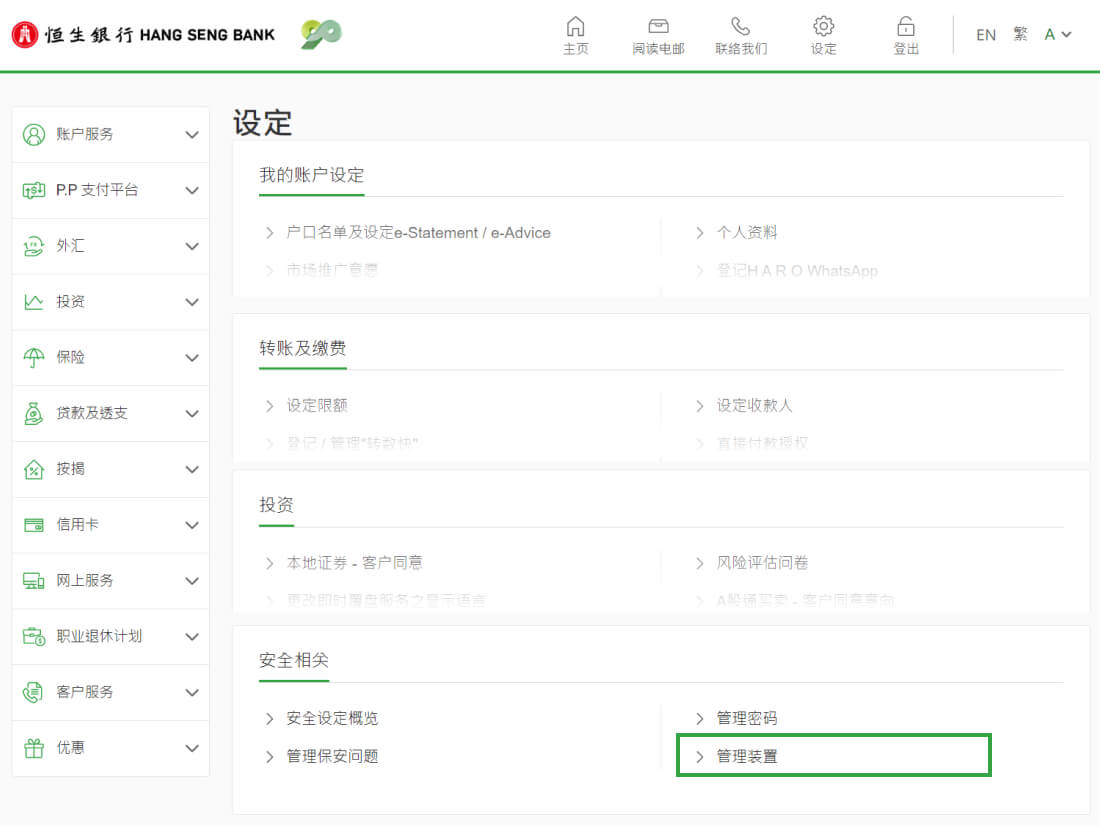Switch language to English (EN)
1100x826 pixels.
(985, 35)
